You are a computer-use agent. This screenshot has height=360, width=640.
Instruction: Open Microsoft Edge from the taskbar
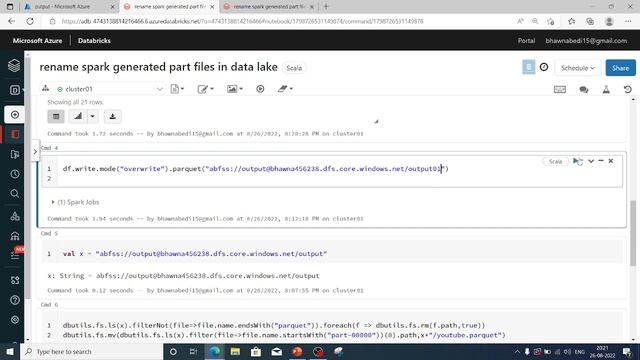pos(214,351)
